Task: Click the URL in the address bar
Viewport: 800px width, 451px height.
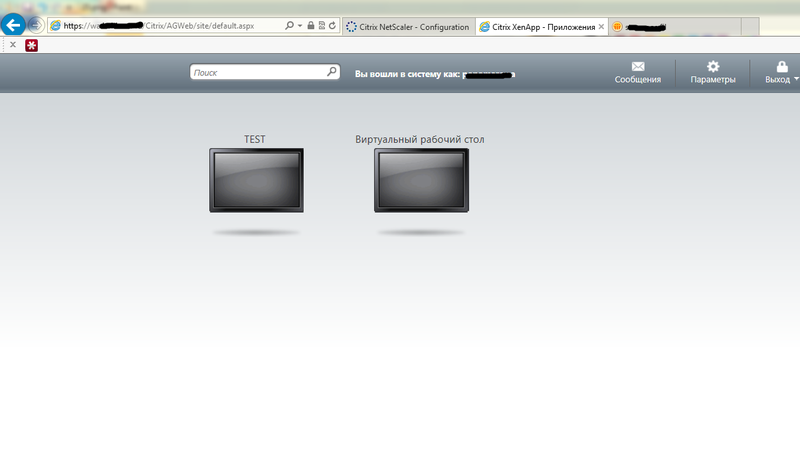Action: 159,26
